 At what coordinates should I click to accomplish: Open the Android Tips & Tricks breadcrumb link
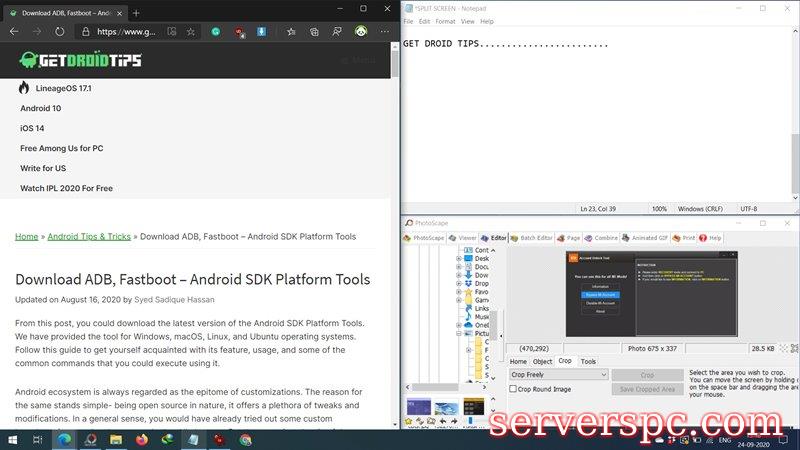89,237
